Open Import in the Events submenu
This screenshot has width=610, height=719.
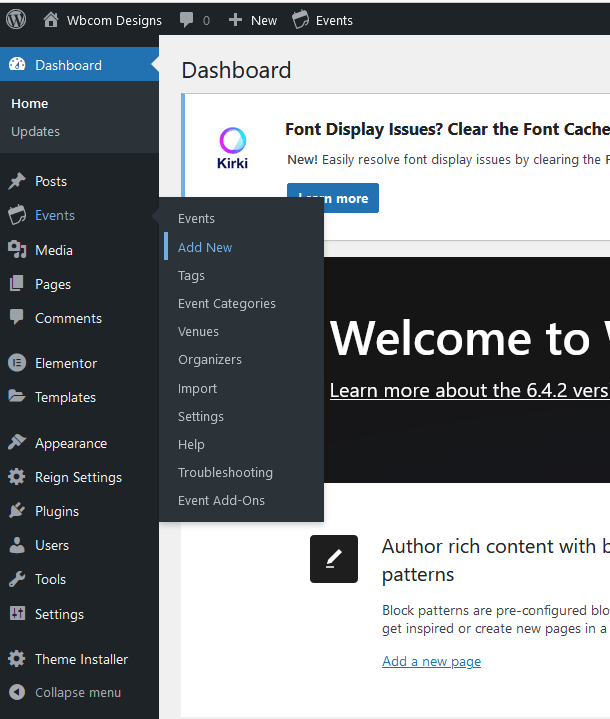tap(197, 388)
